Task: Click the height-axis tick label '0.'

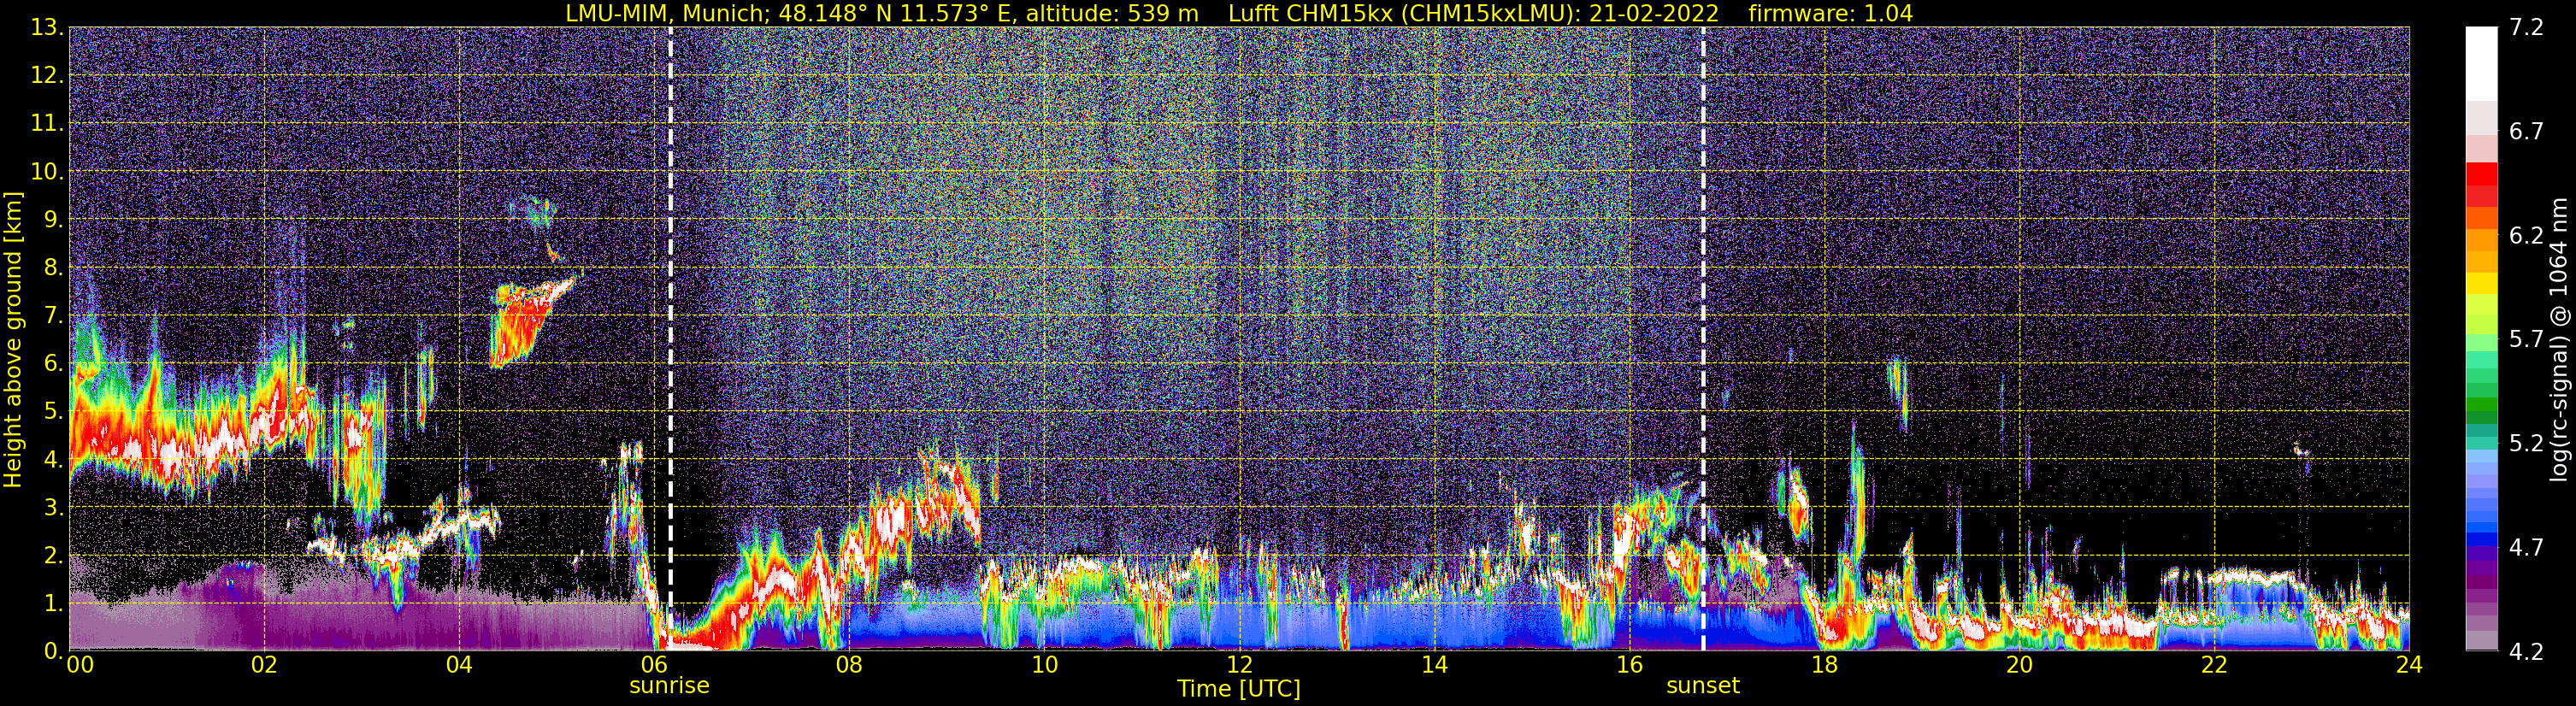Action: 54,651
